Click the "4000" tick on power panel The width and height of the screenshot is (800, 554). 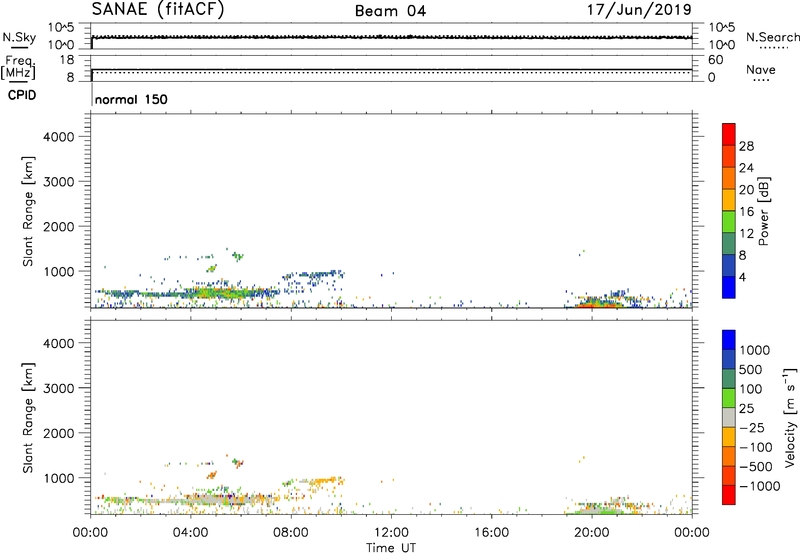(58, 137)
